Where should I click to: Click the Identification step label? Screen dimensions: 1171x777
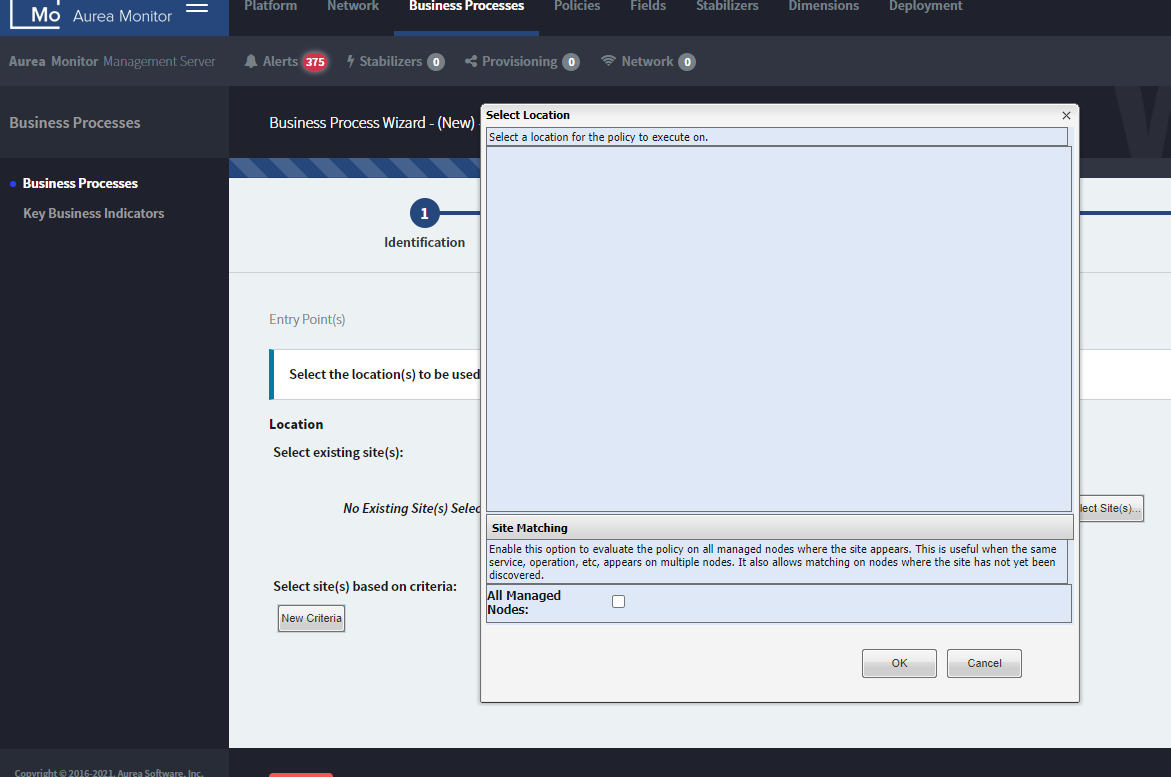(424, 242)
